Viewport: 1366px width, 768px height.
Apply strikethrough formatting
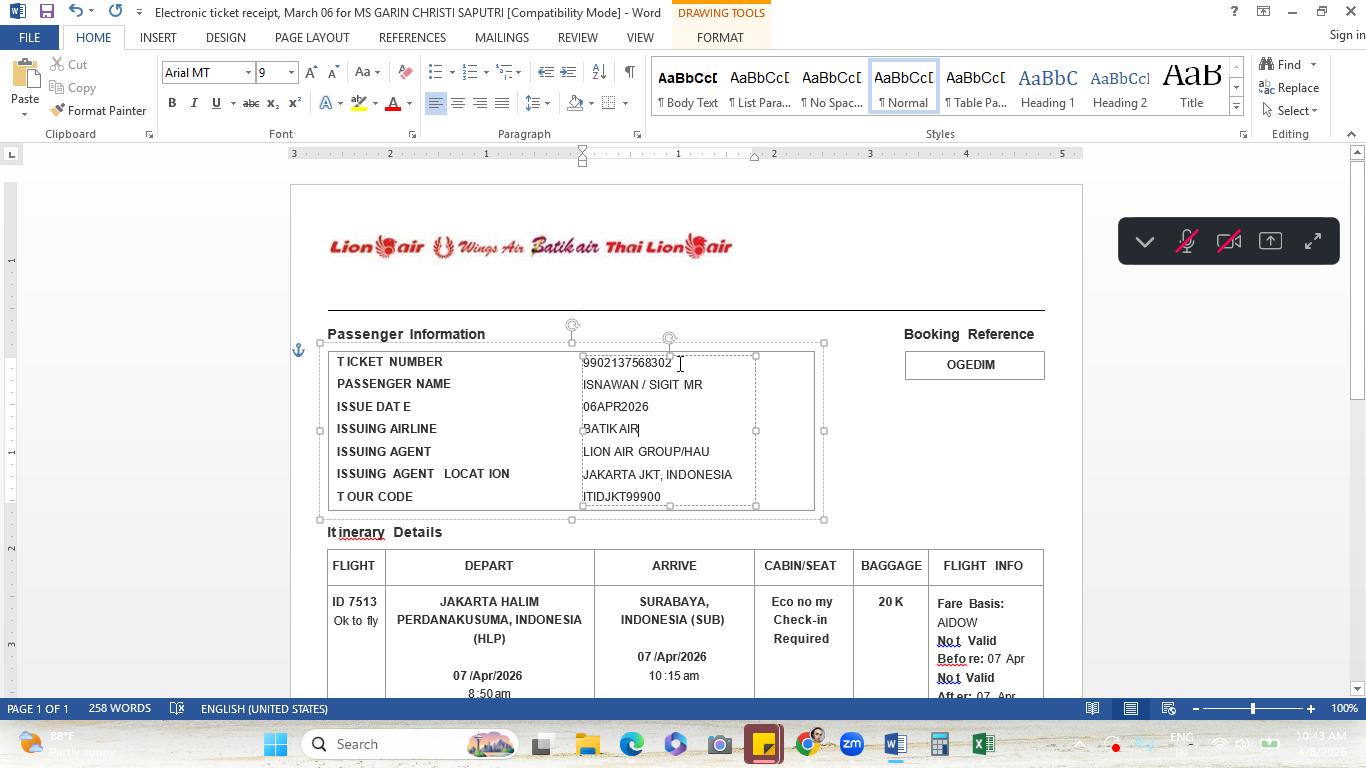(x=251, y=103)
